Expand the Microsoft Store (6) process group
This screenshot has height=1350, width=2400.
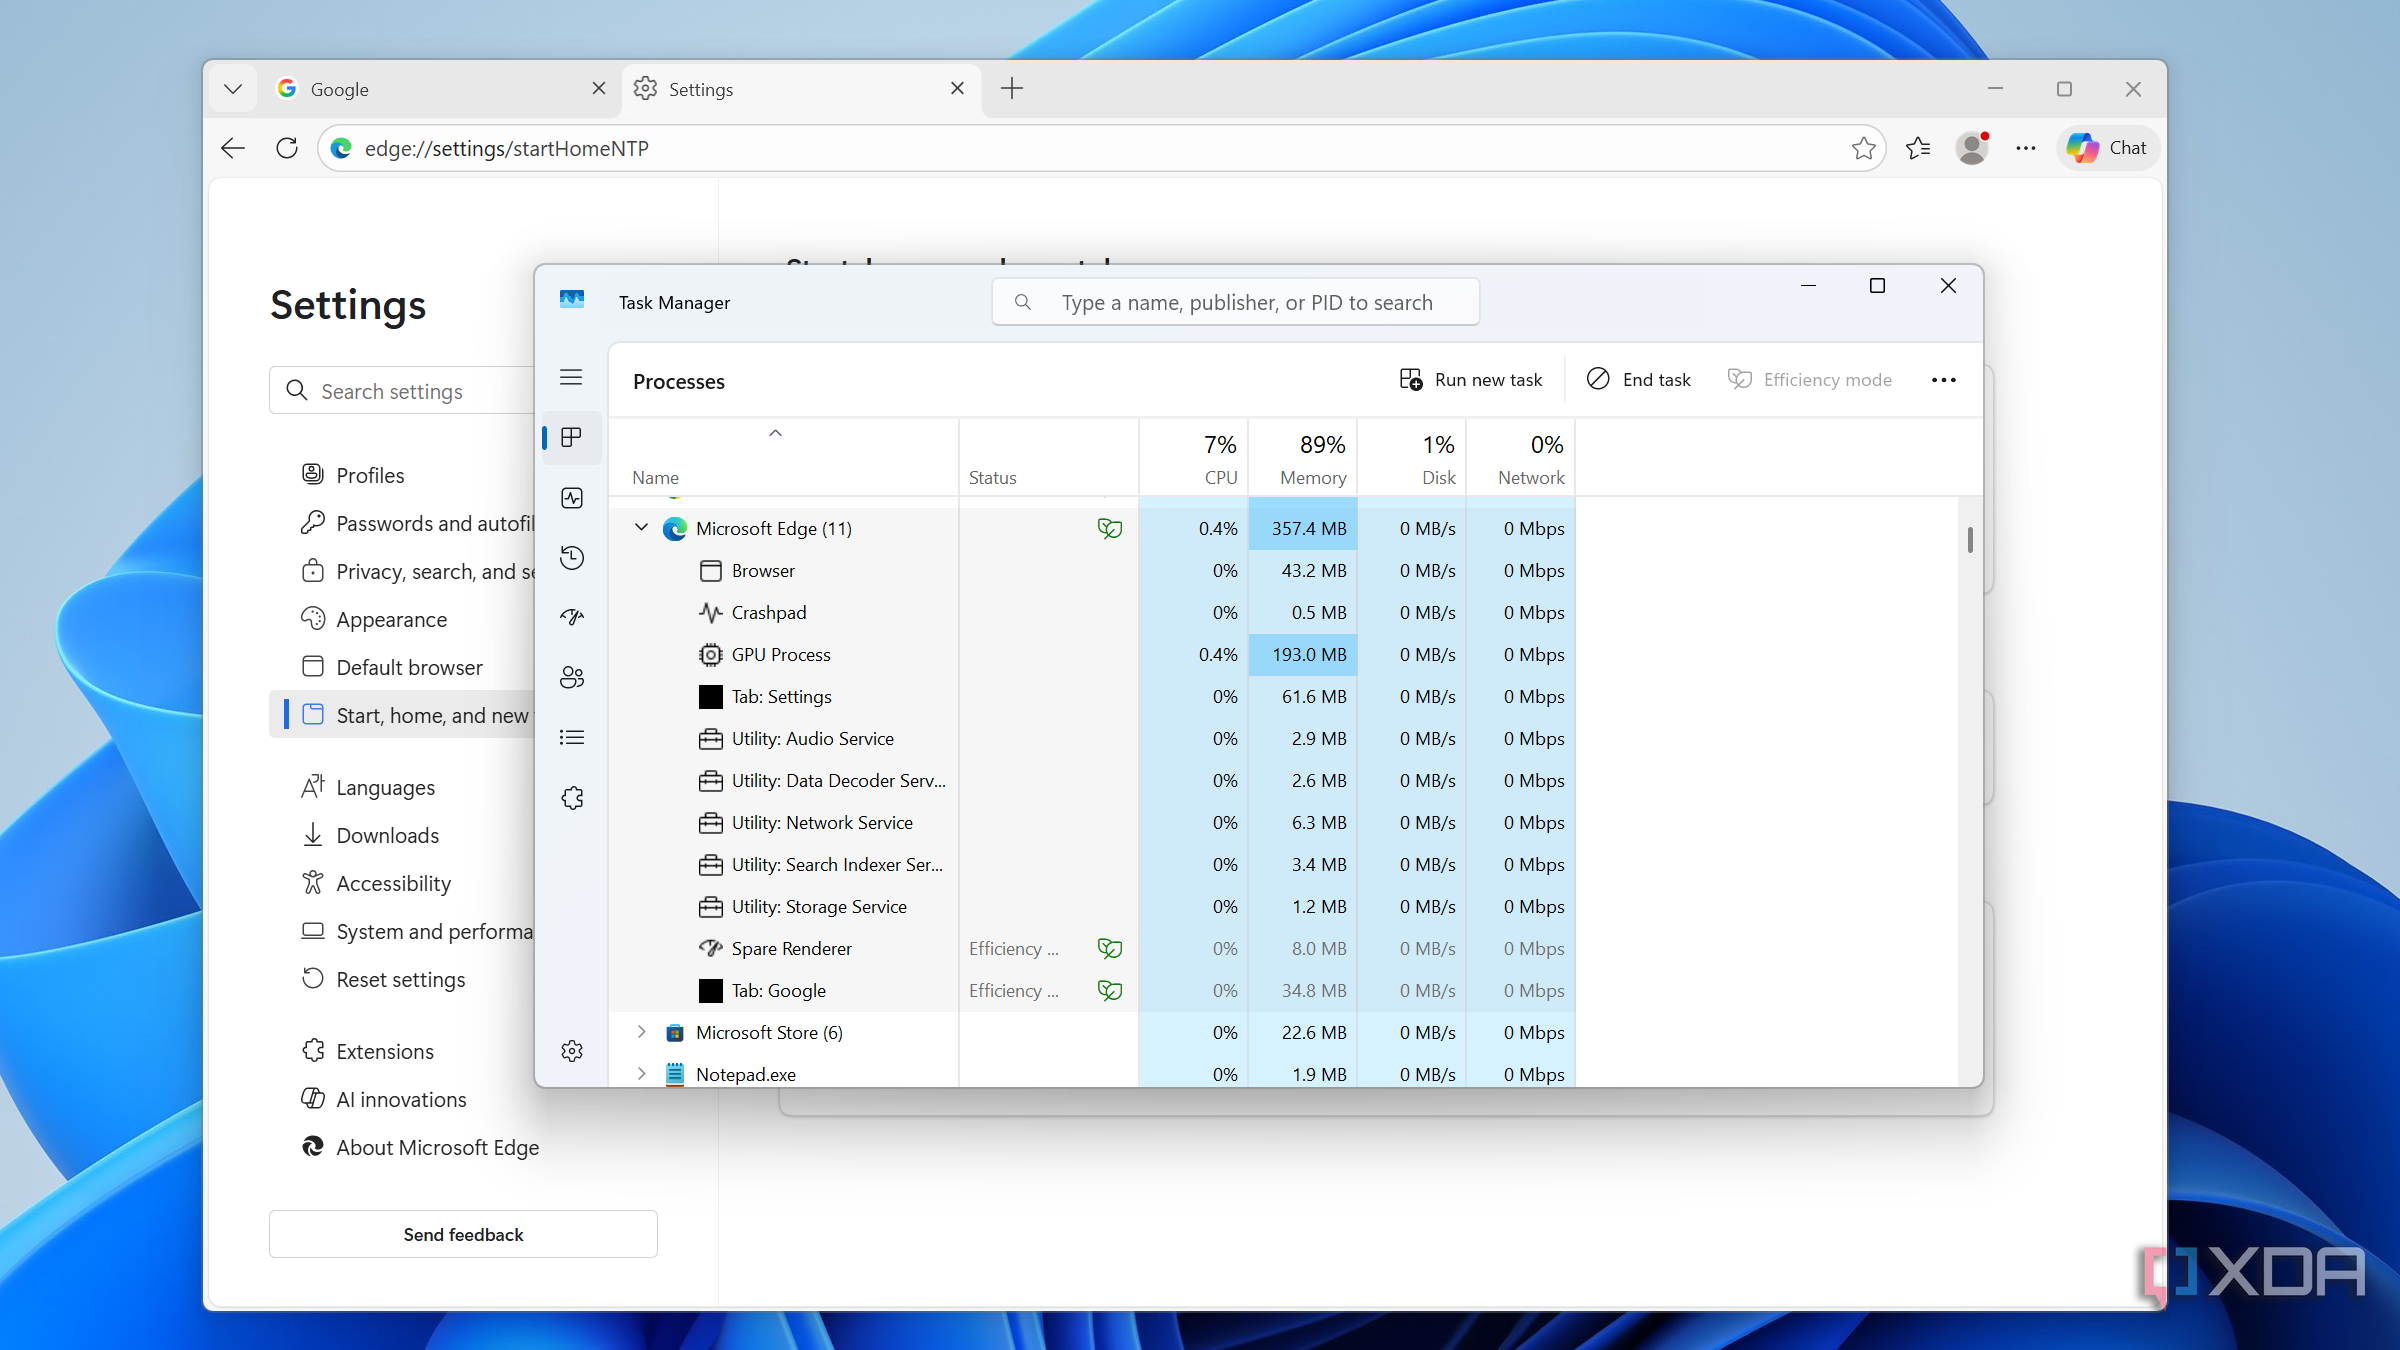(x=641, y=1032)
